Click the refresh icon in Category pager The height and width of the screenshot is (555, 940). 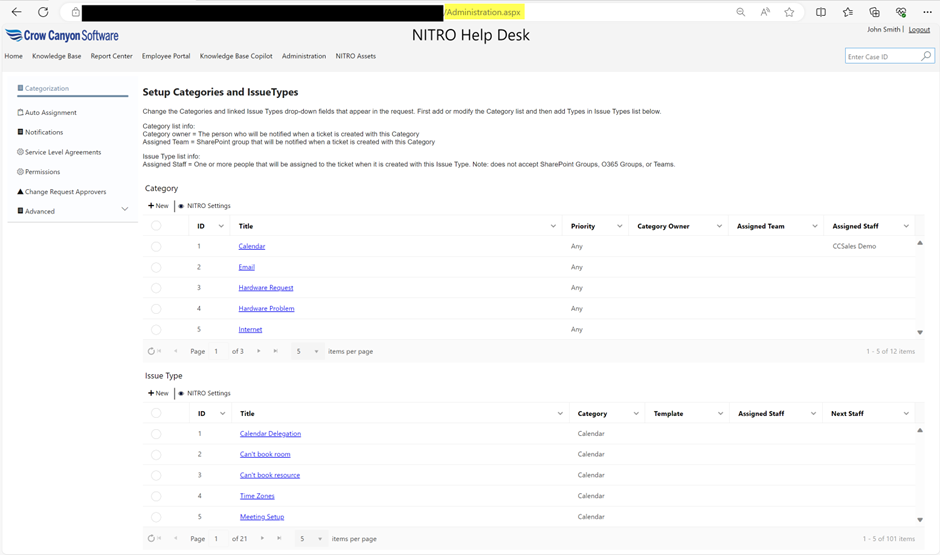151,351
